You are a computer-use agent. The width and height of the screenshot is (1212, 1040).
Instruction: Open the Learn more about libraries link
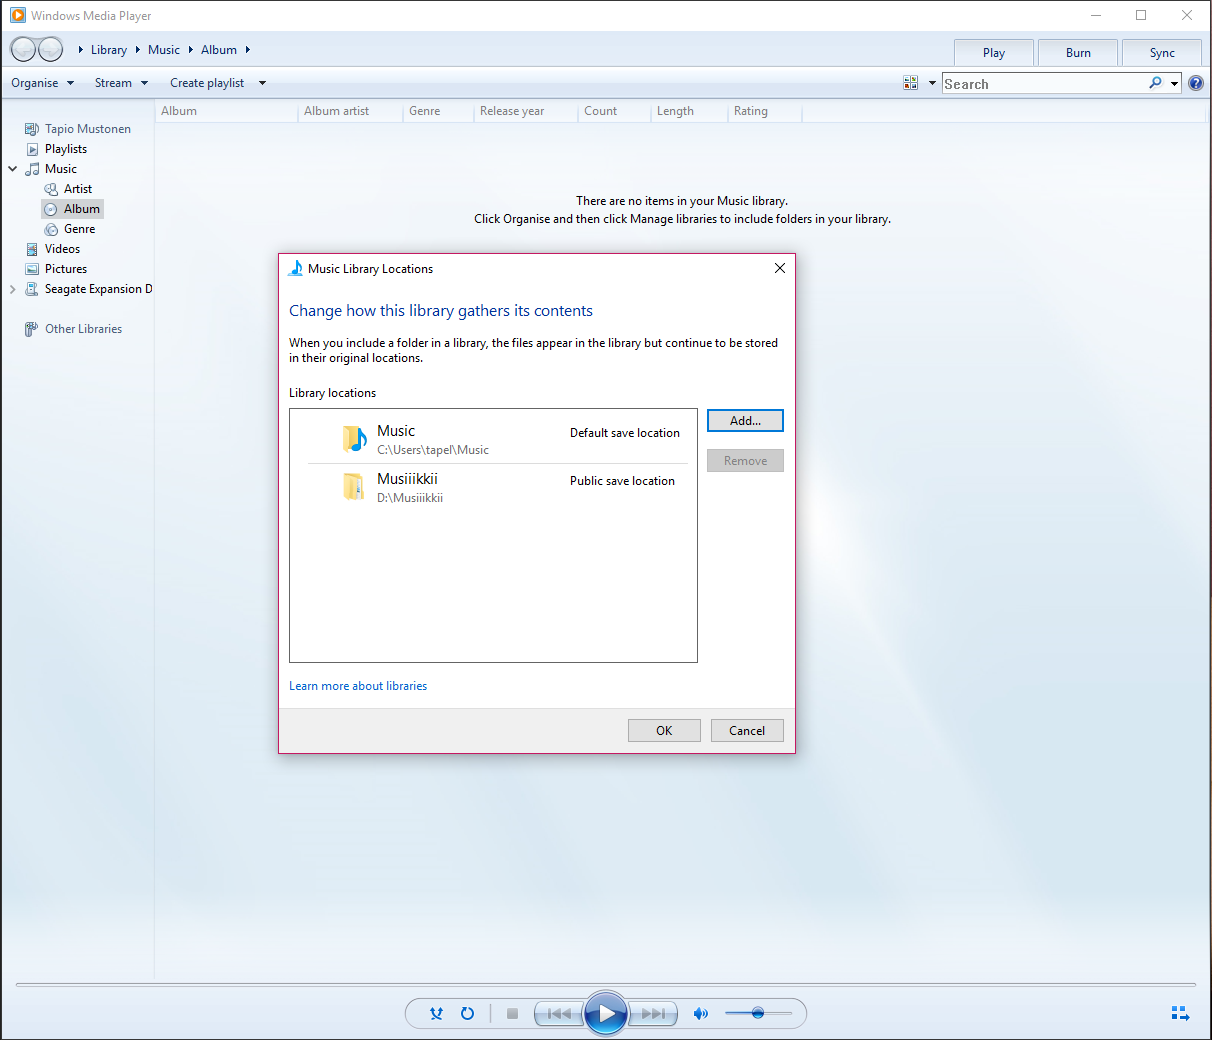[x=358, y=686]
